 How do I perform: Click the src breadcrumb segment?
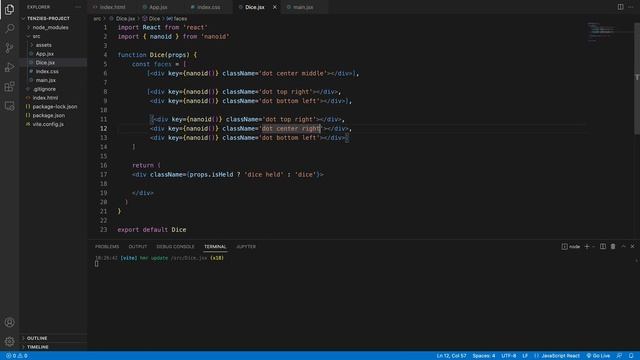[97, 19]
